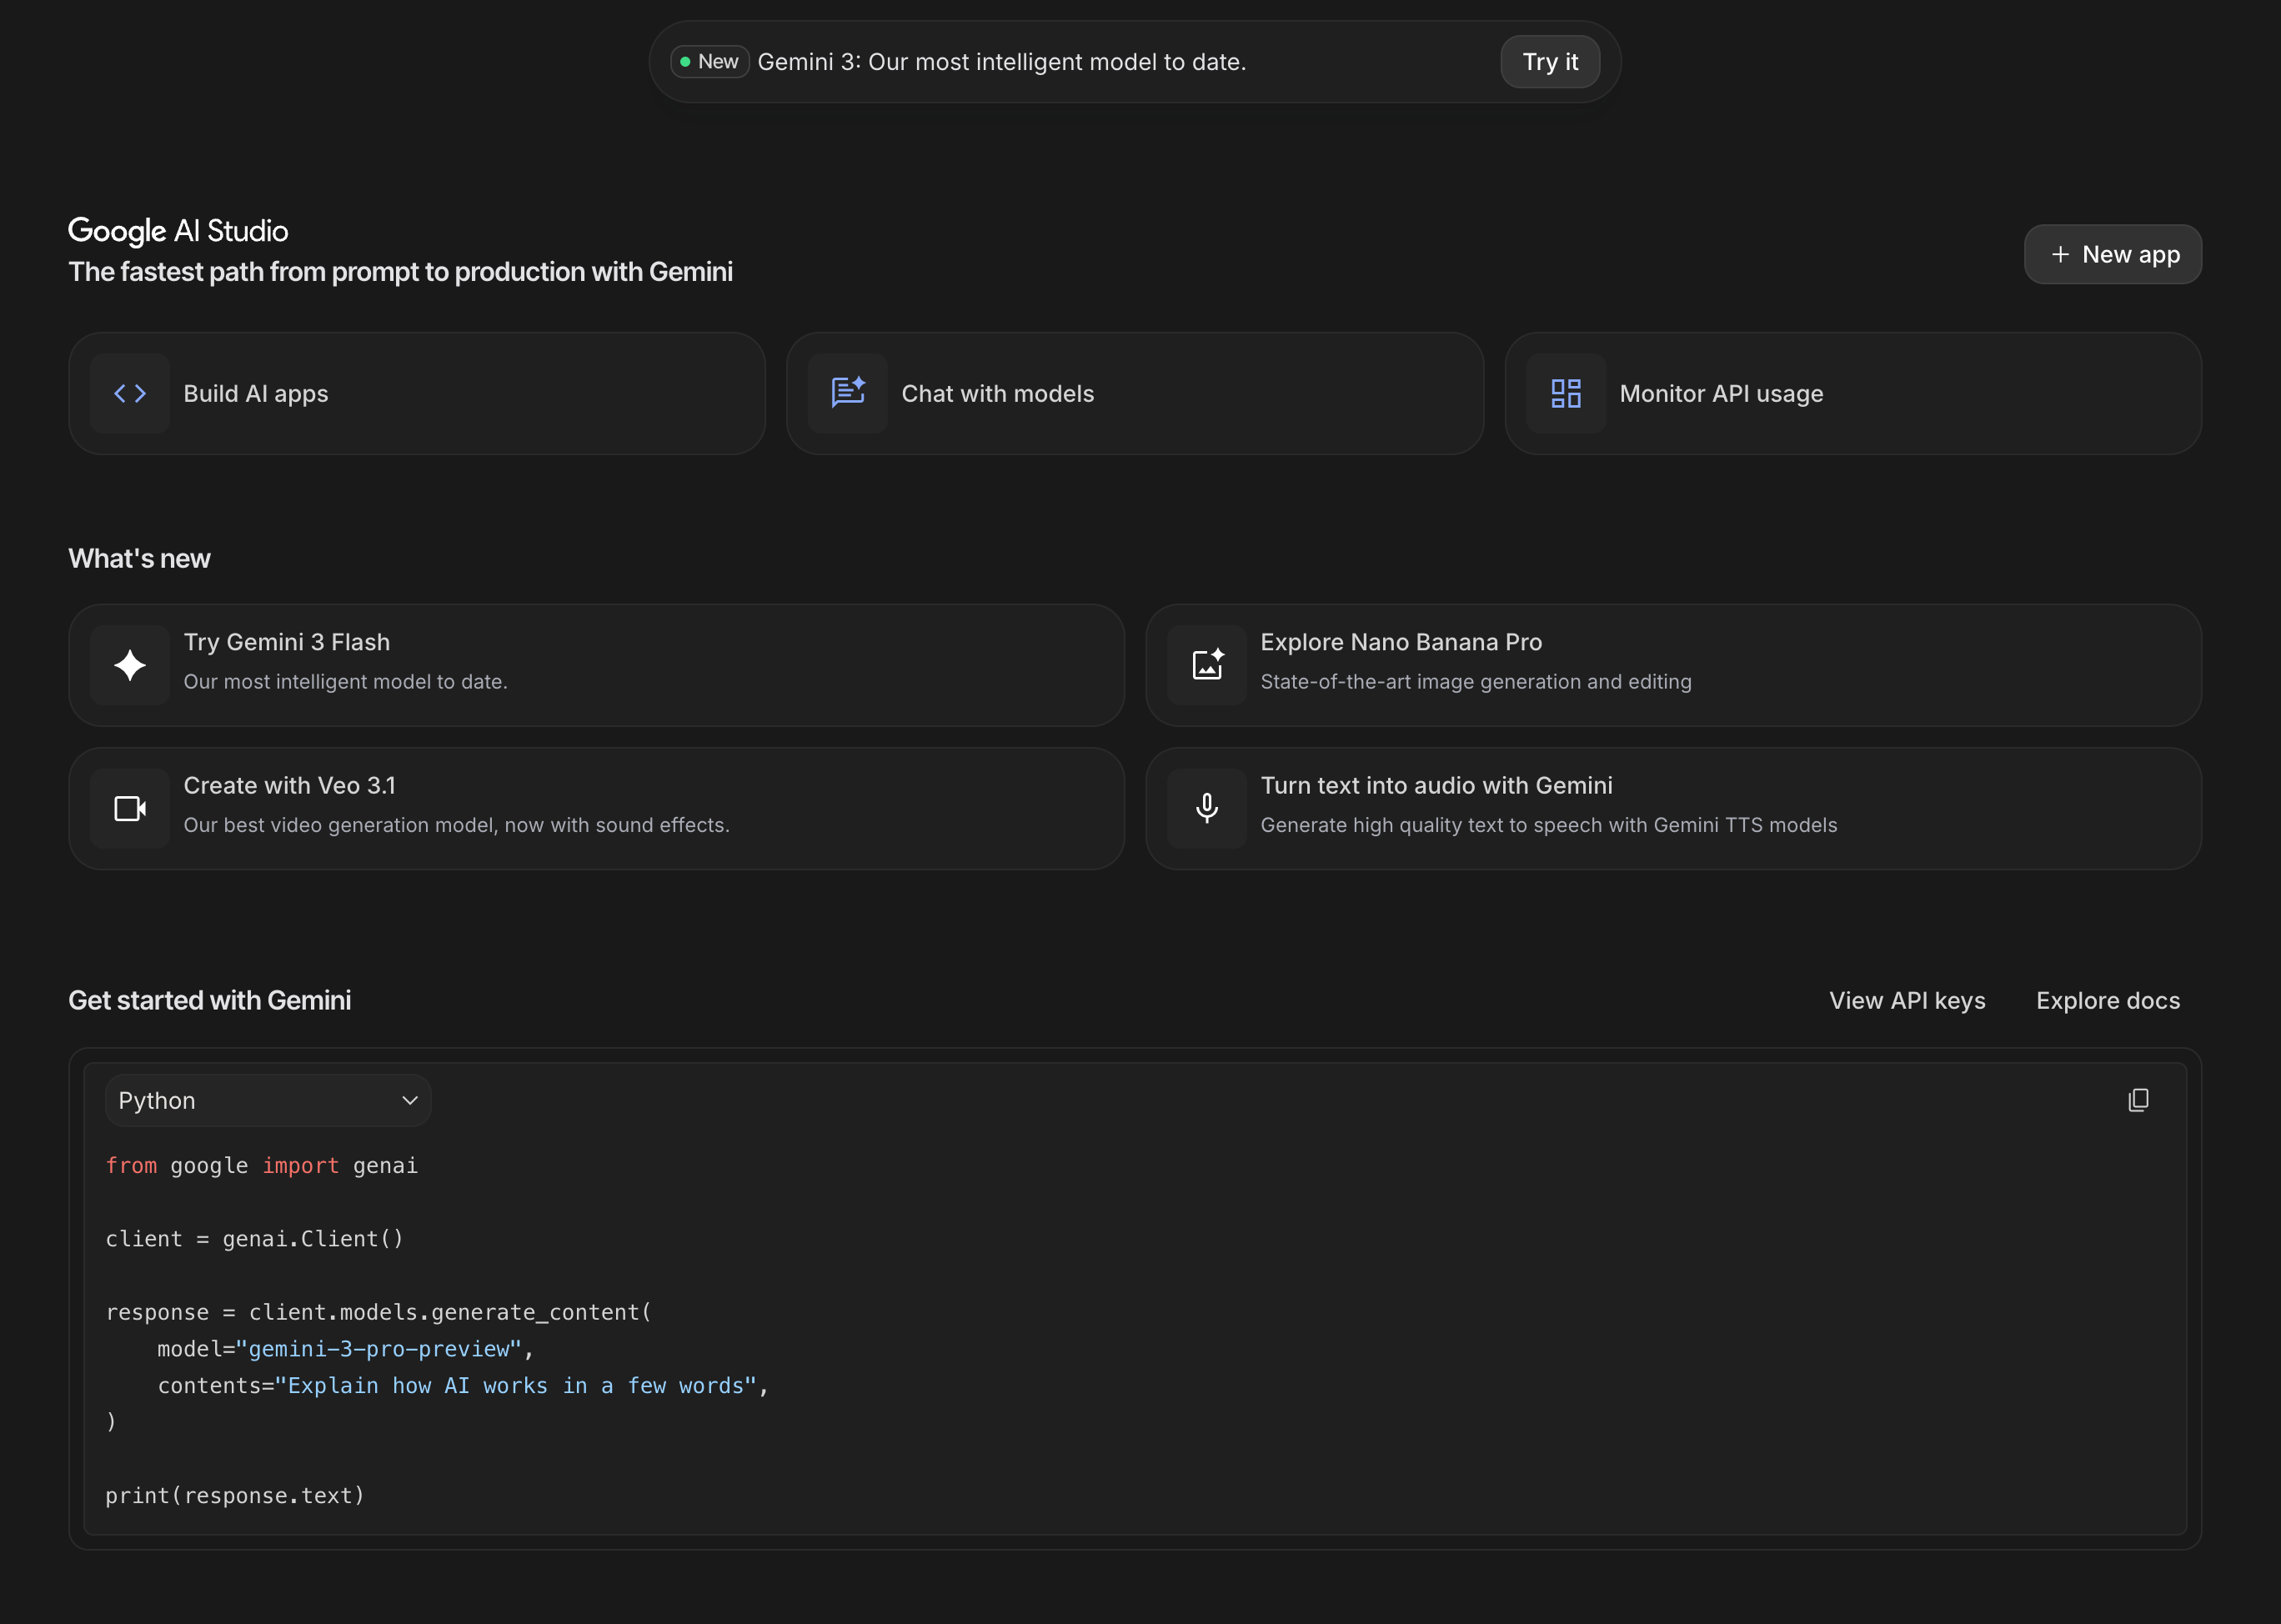This screenshot has width=2281, height=1624.
Task: Open Explore docs
Action: coord(2107,1000)
